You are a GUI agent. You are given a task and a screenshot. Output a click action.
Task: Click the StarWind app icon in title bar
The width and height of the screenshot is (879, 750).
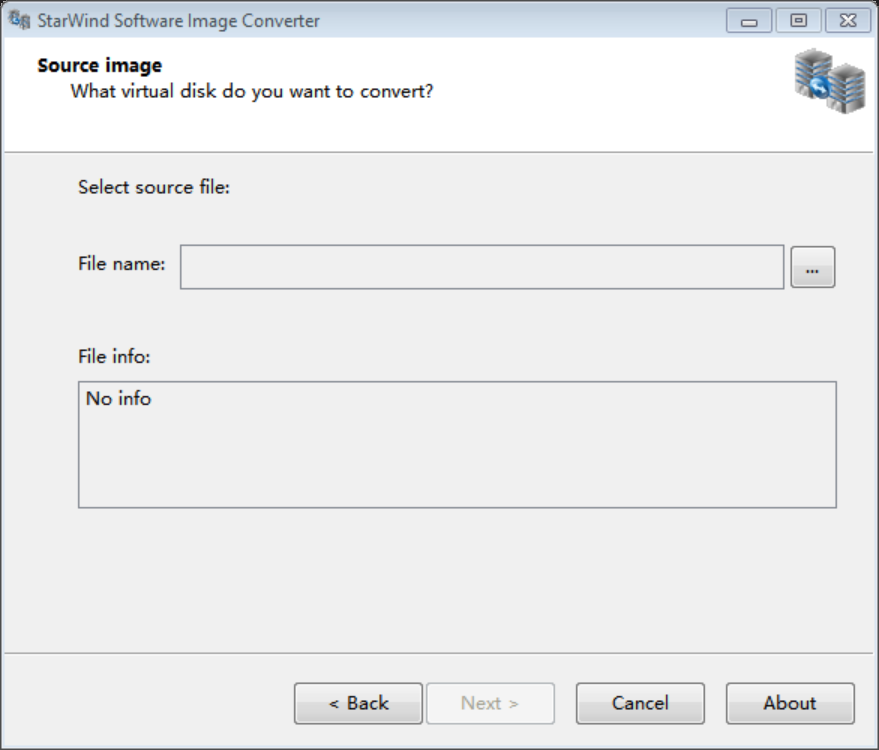pos(19,20)
